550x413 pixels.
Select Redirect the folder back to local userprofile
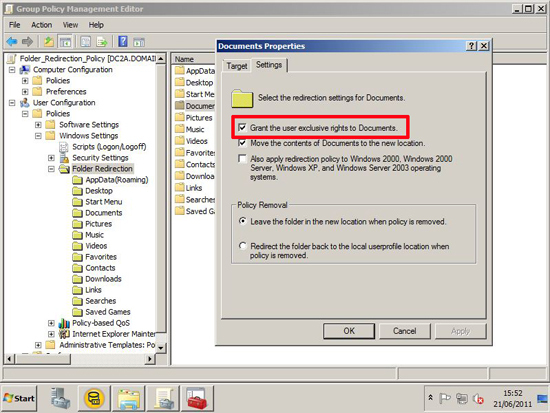click(x=242, y=246)
